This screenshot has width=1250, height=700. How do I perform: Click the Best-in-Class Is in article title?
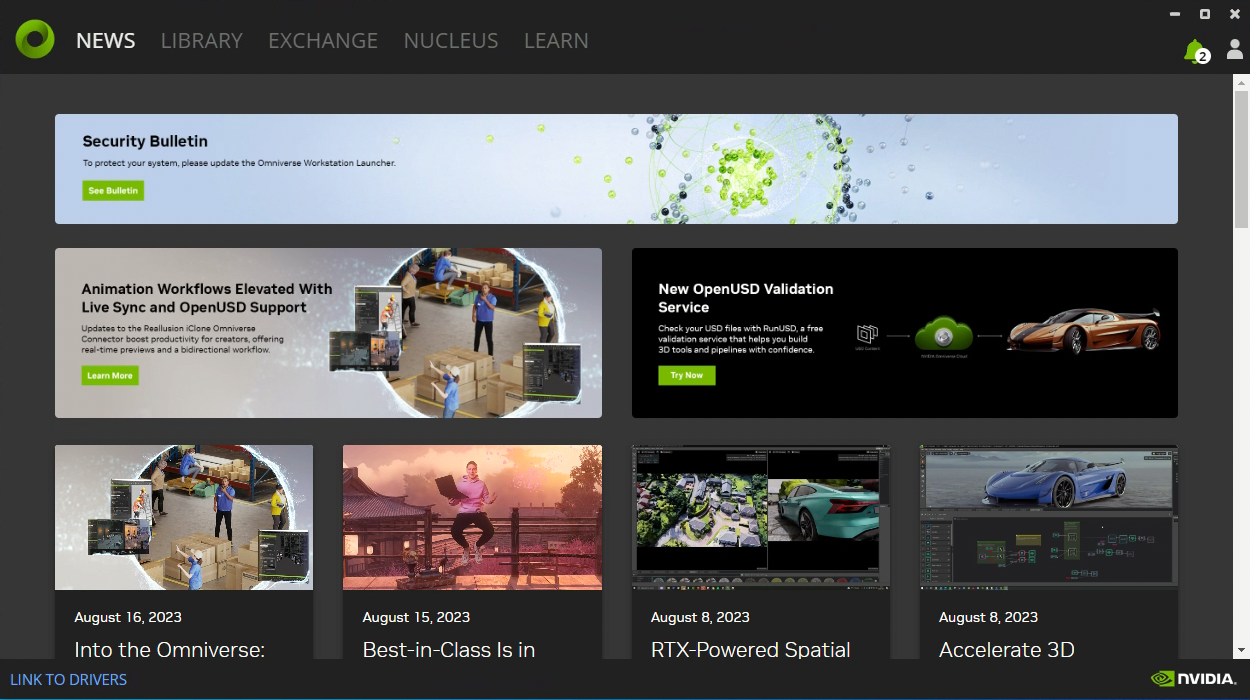[449, 650]
